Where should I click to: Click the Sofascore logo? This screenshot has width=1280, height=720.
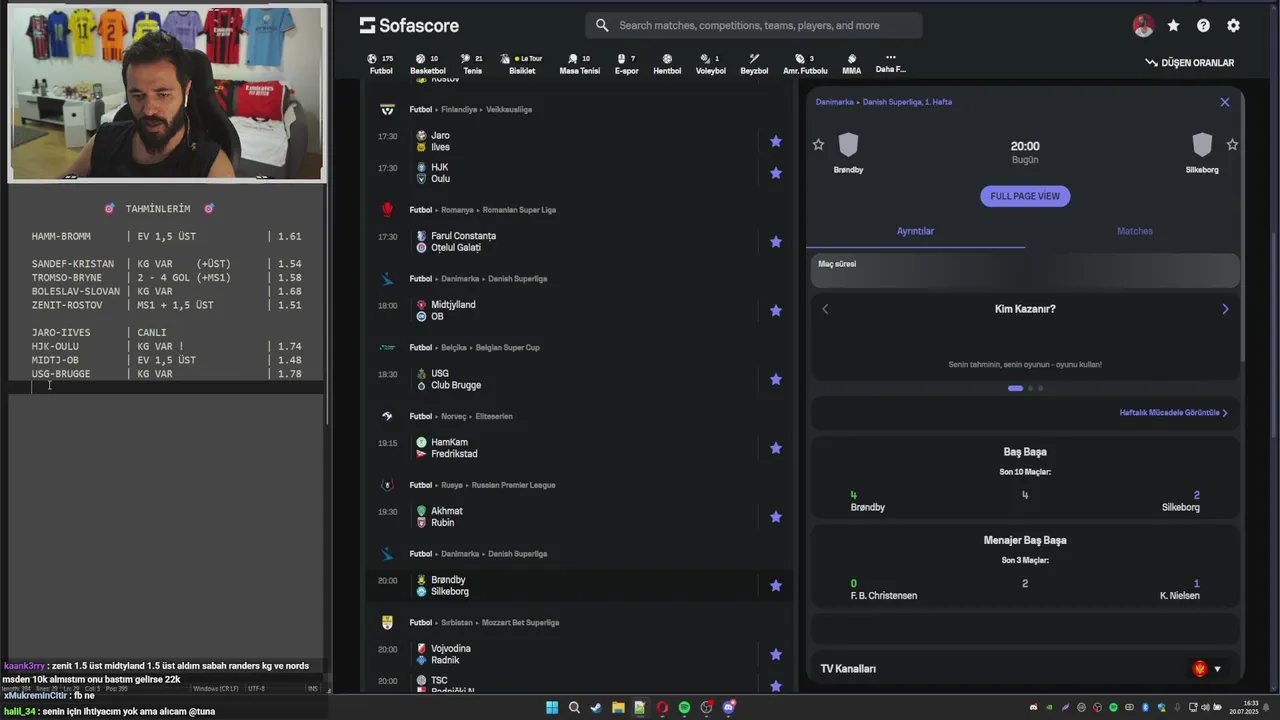tap(409, 25)
